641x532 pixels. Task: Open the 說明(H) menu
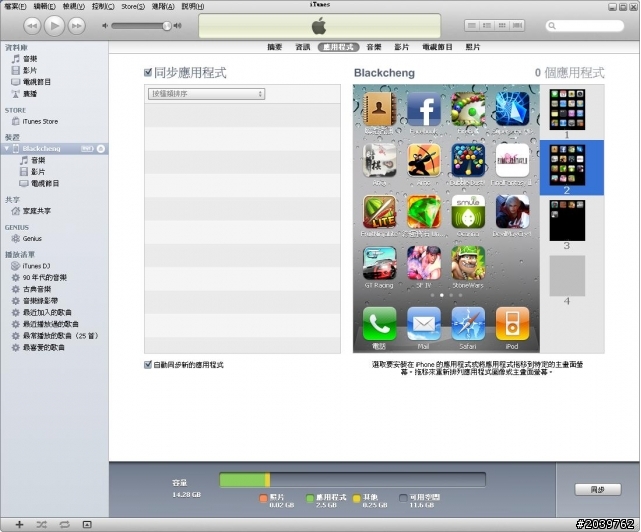(x=193, y=7)
